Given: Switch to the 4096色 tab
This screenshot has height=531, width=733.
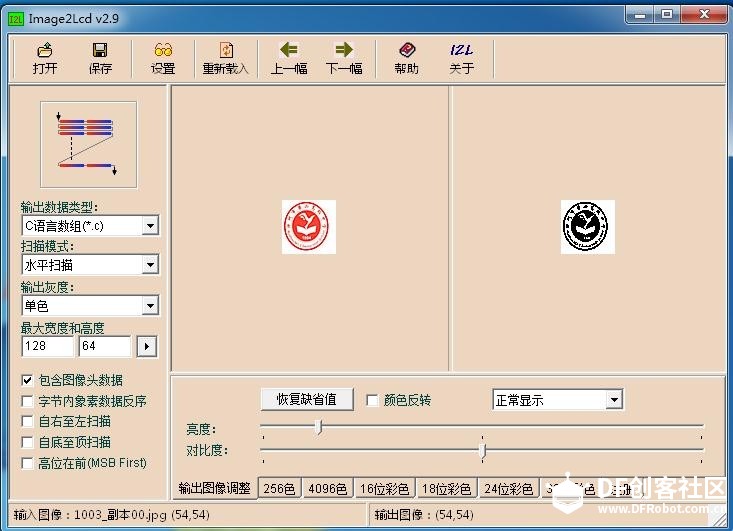Looking at the screenshot, I should (x=328, y=489).
